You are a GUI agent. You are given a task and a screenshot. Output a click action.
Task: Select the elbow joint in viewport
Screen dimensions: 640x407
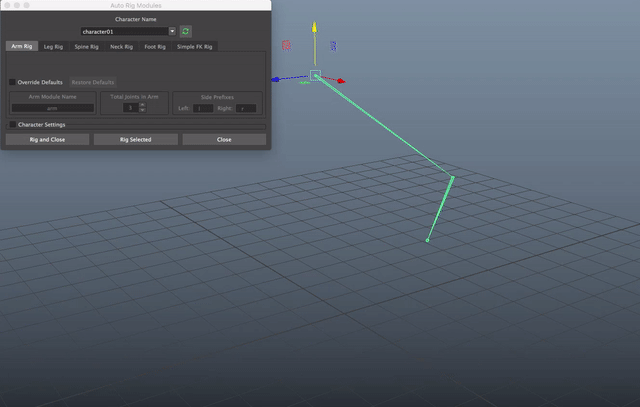(x=452, y=177)
